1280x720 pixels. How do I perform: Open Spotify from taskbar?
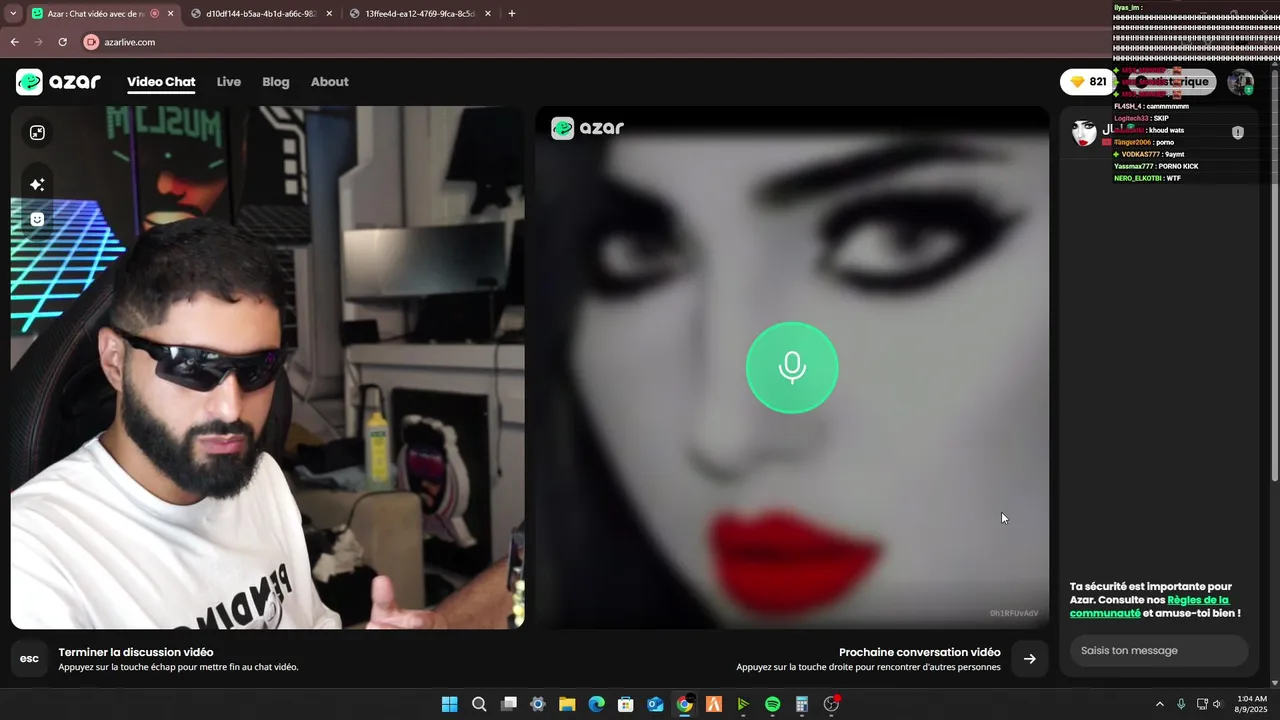point(772,704)
